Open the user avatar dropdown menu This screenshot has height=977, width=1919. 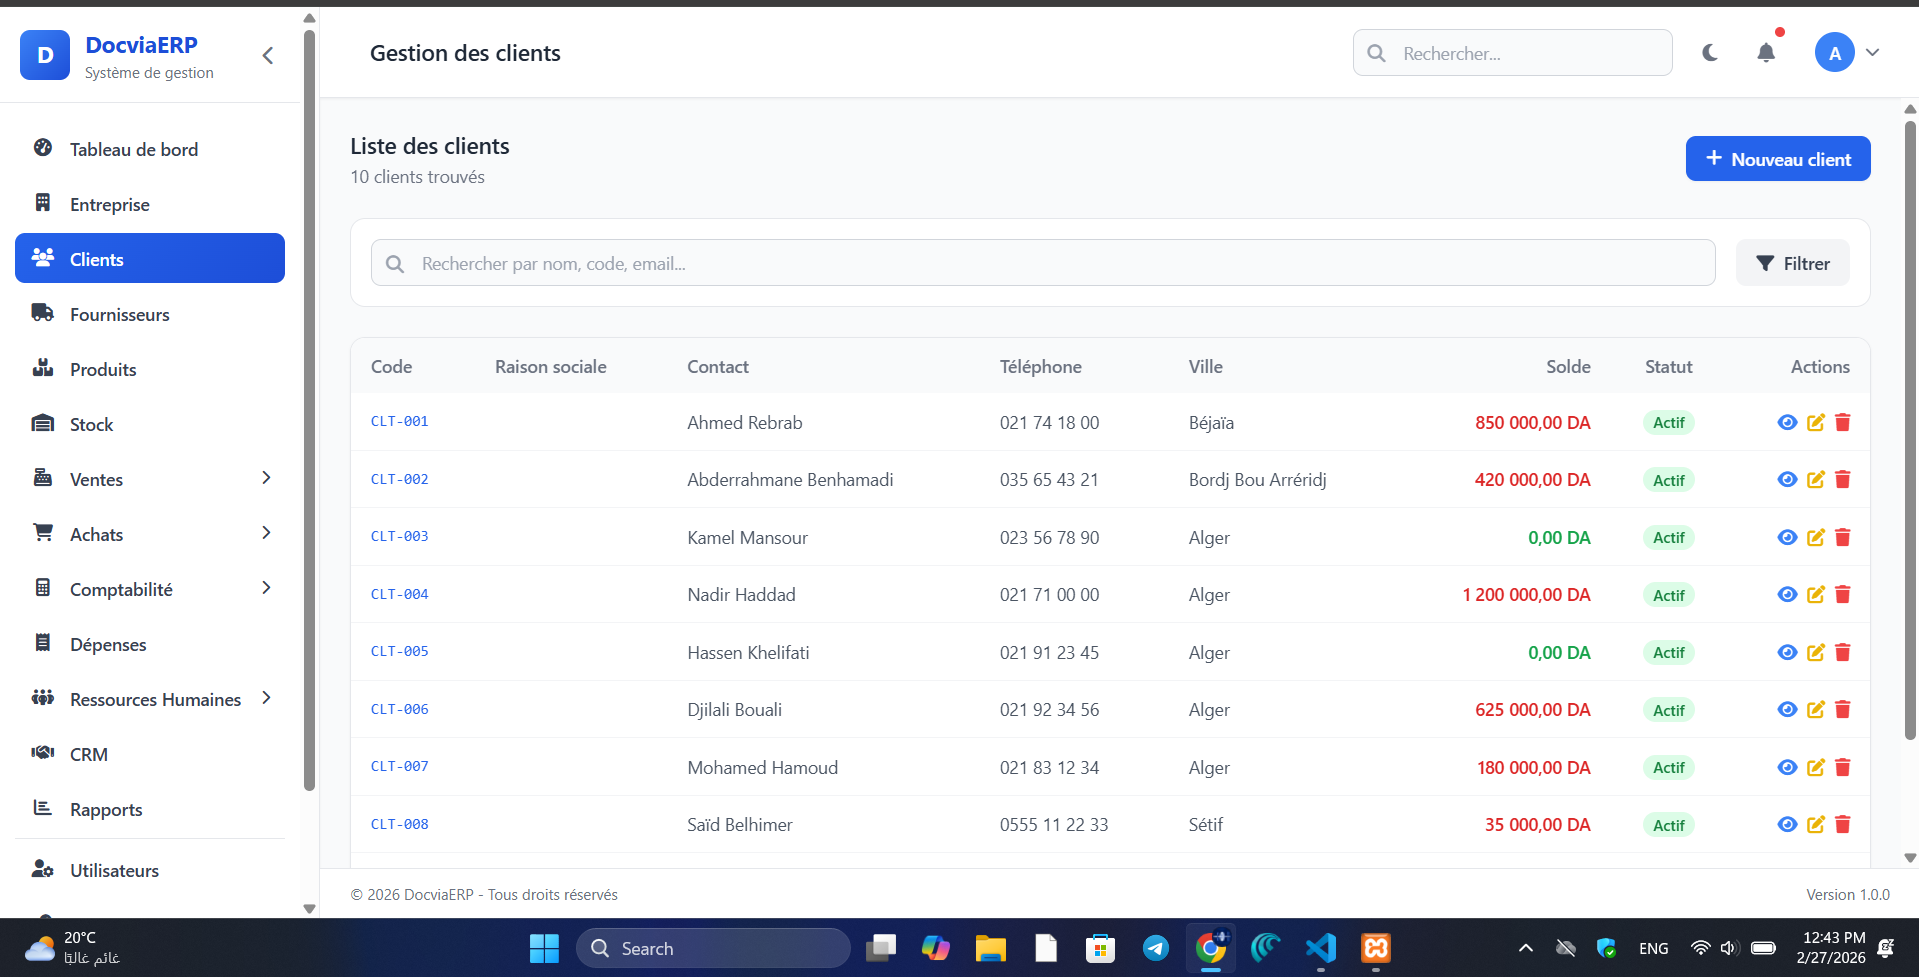pyautogui.click(x=1848, y=53)
